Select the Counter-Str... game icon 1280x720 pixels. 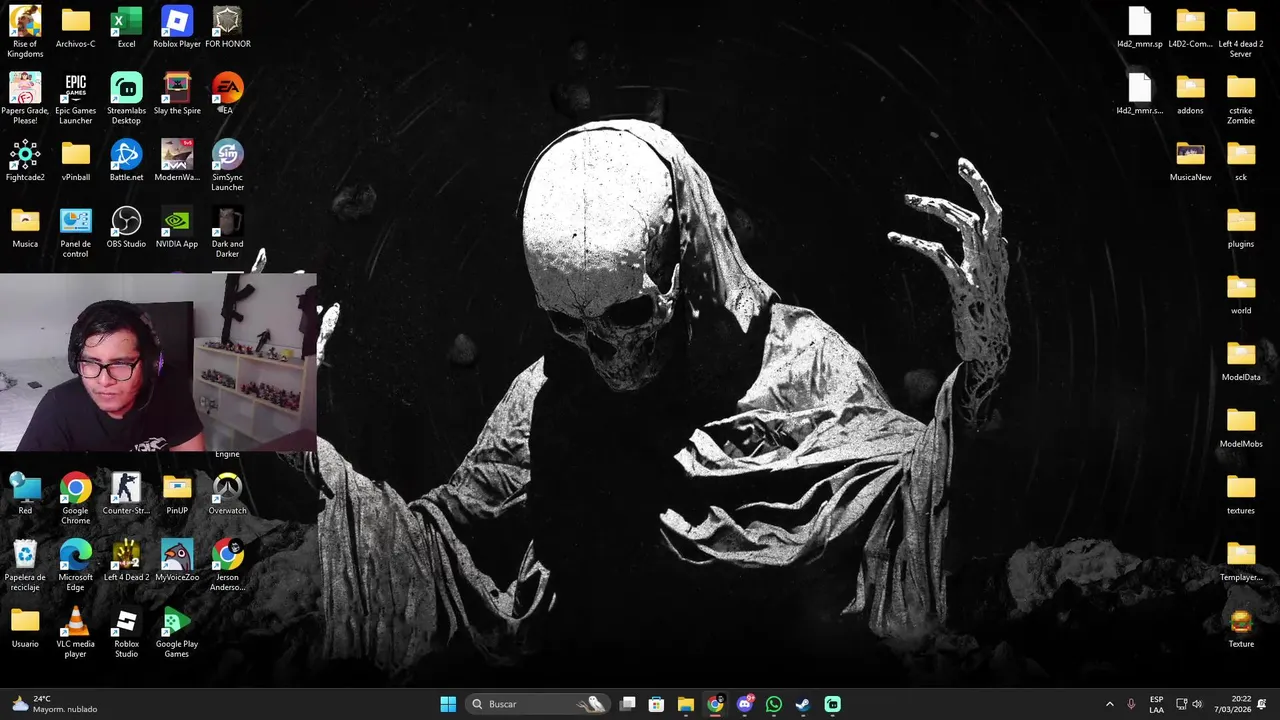point(126,494)
